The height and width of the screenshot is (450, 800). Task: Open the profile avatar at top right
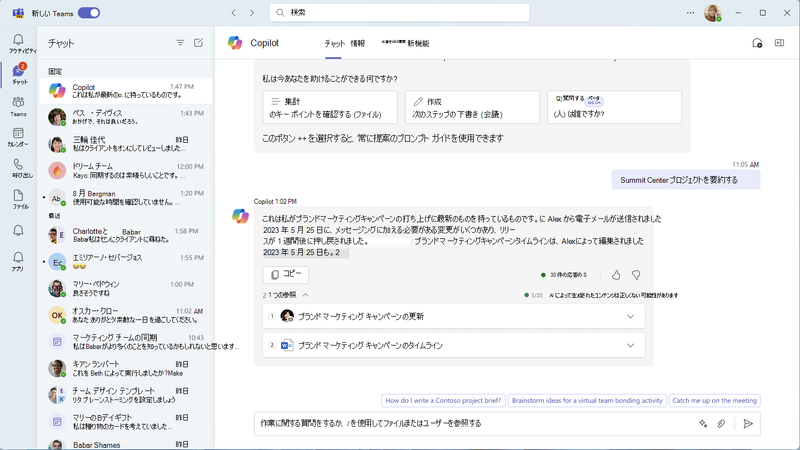713,13
